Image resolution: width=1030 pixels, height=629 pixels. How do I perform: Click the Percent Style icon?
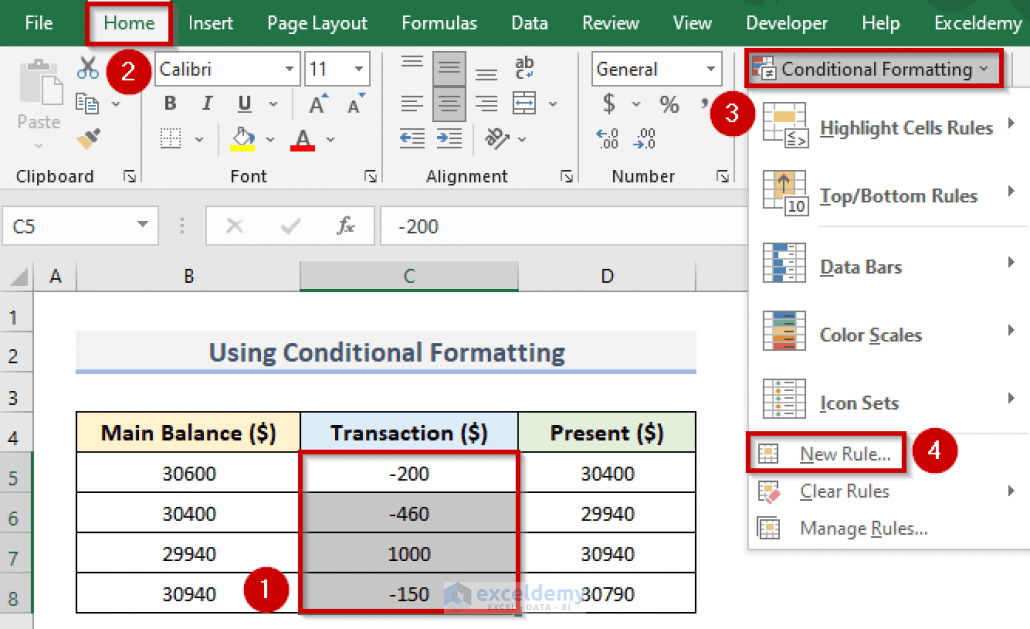669,104
